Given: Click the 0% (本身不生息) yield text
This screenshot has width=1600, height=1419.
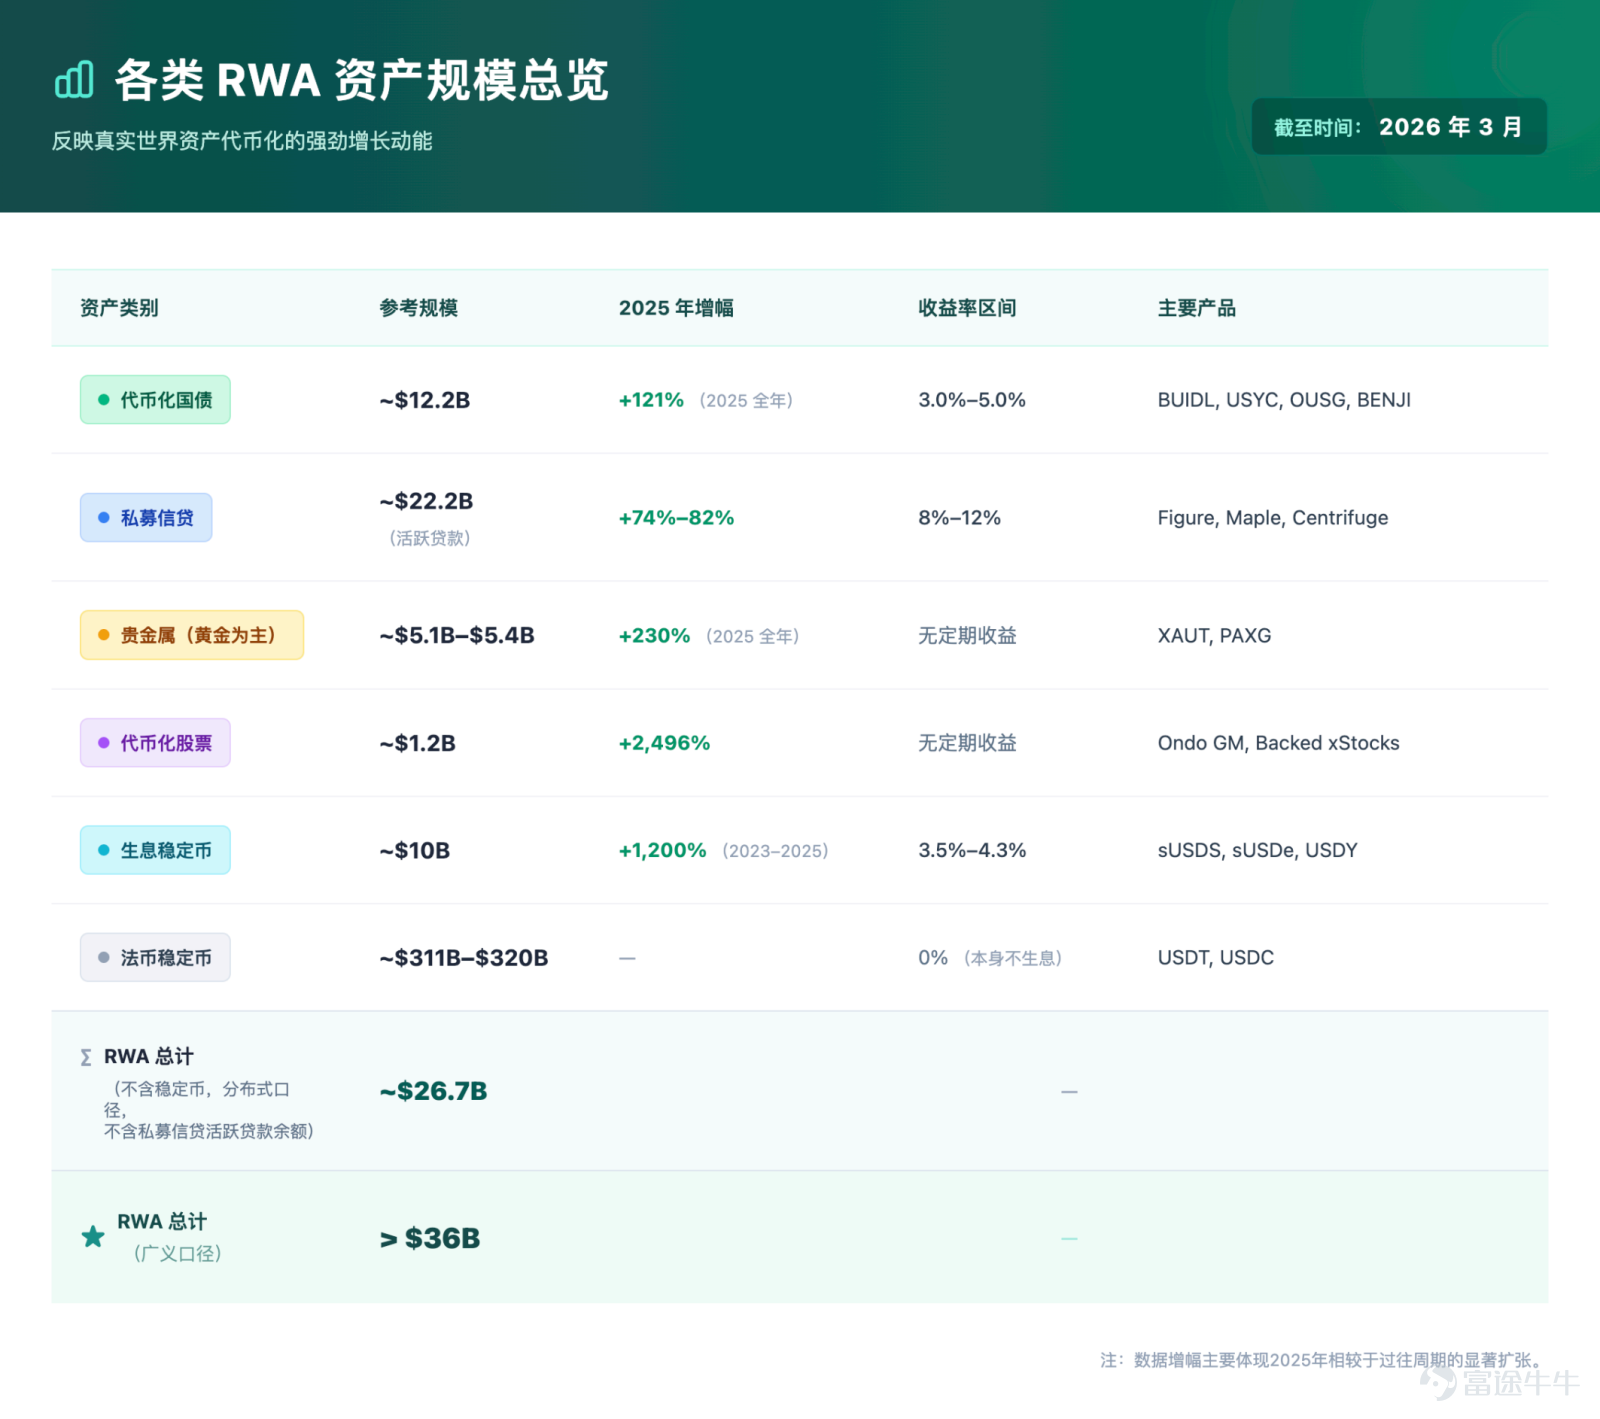Looking at the screenshot, I should click(x=990, y=958).
